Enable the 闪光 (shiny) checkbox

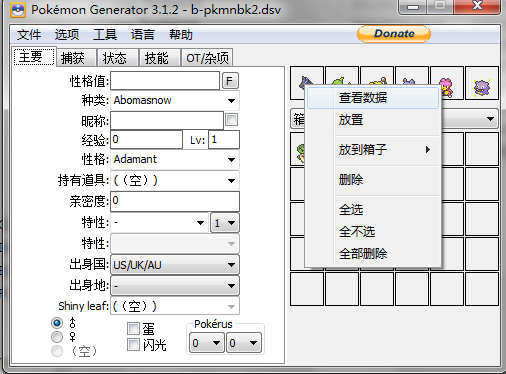[x=133, y=344]
